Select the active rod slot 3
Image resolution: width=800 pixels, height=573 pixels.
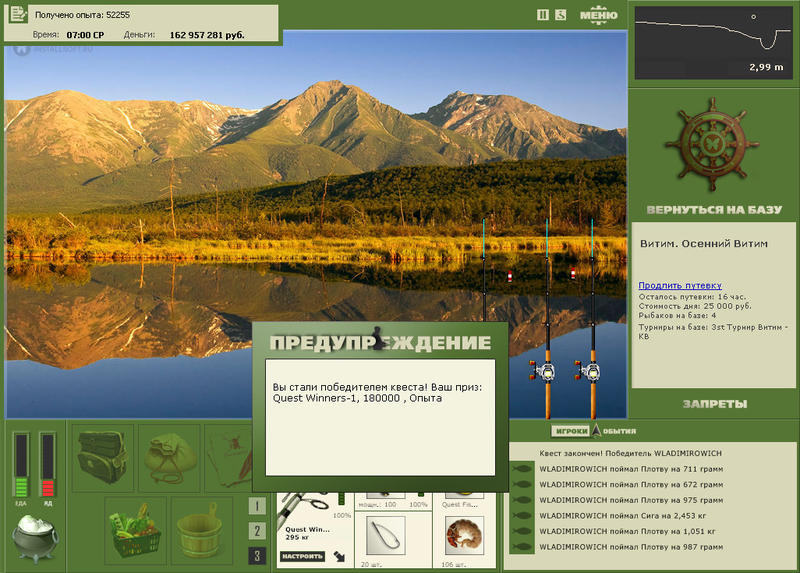pos(257,555)
